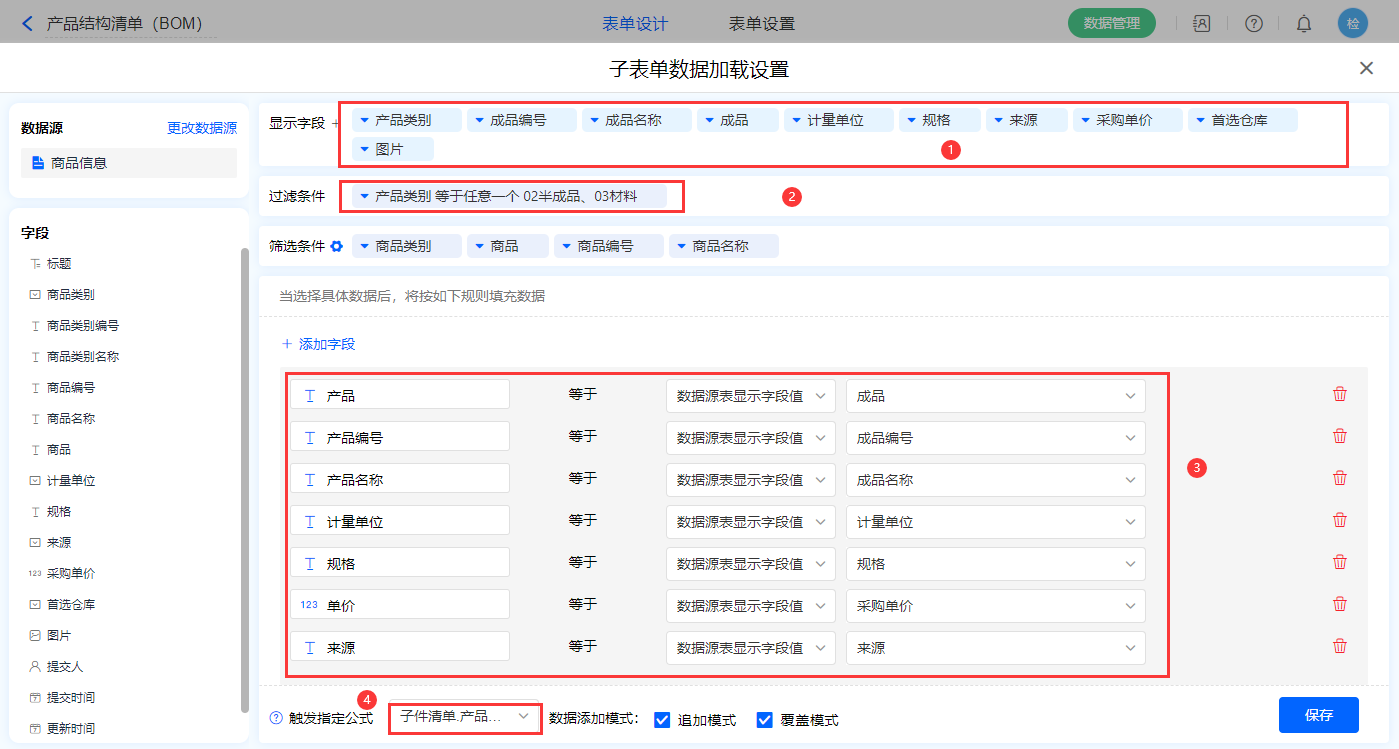This screenshot has width=1399, height=749.
Task: Open the notification bell
Action: 1303,23
